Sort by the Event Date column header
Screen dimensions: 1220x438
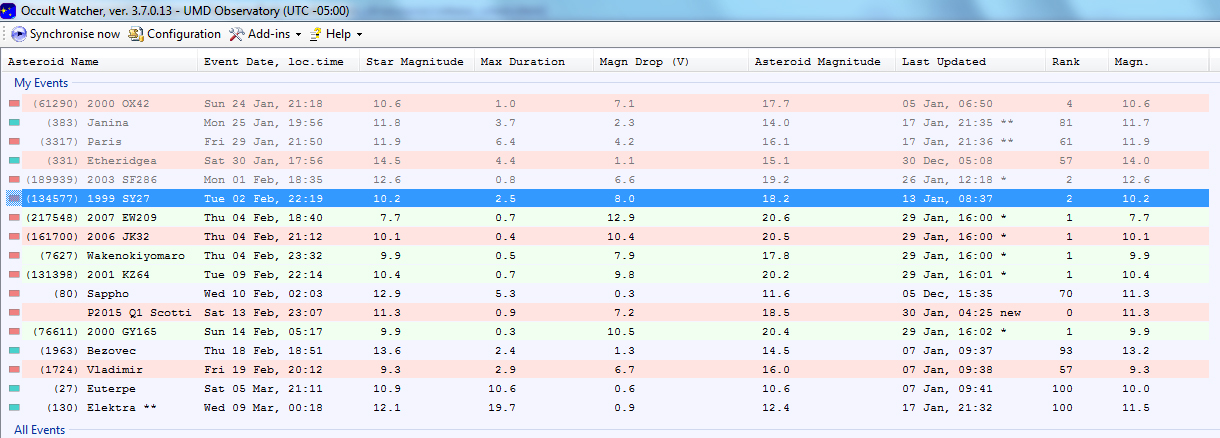click(x=273, y=62)
